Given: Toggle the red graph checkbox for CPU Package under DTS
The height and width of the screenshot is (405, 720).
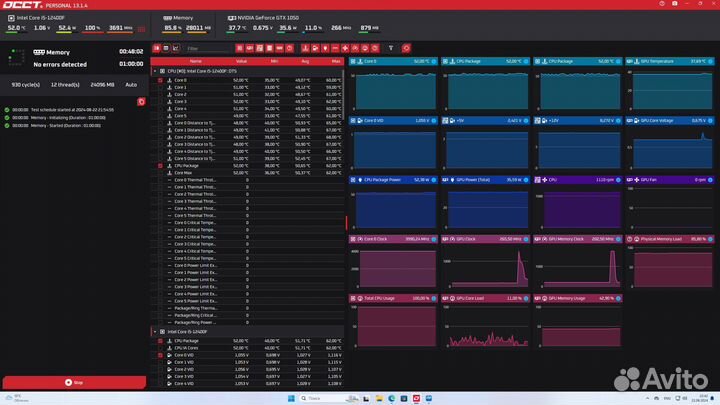Looking at the screenshot, I should [x=160, y=166].
